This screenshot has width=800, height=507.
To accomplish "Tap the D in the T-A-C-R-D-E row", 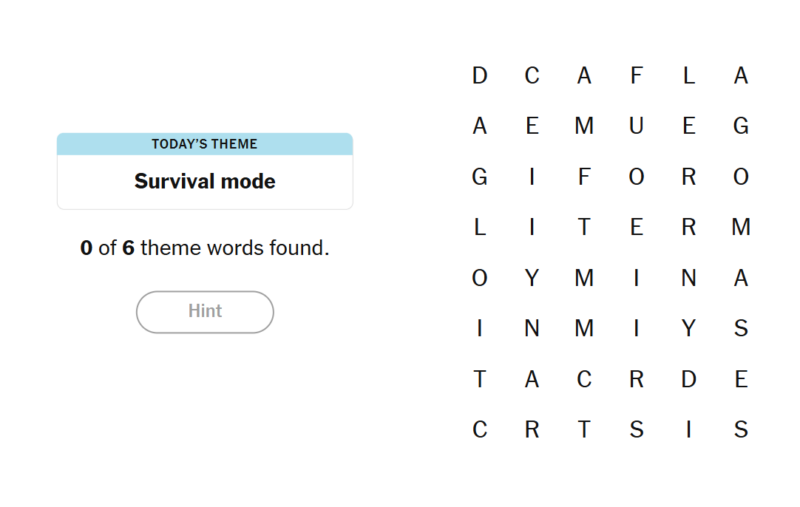I will pyautogui.click(x=688, y=379).
